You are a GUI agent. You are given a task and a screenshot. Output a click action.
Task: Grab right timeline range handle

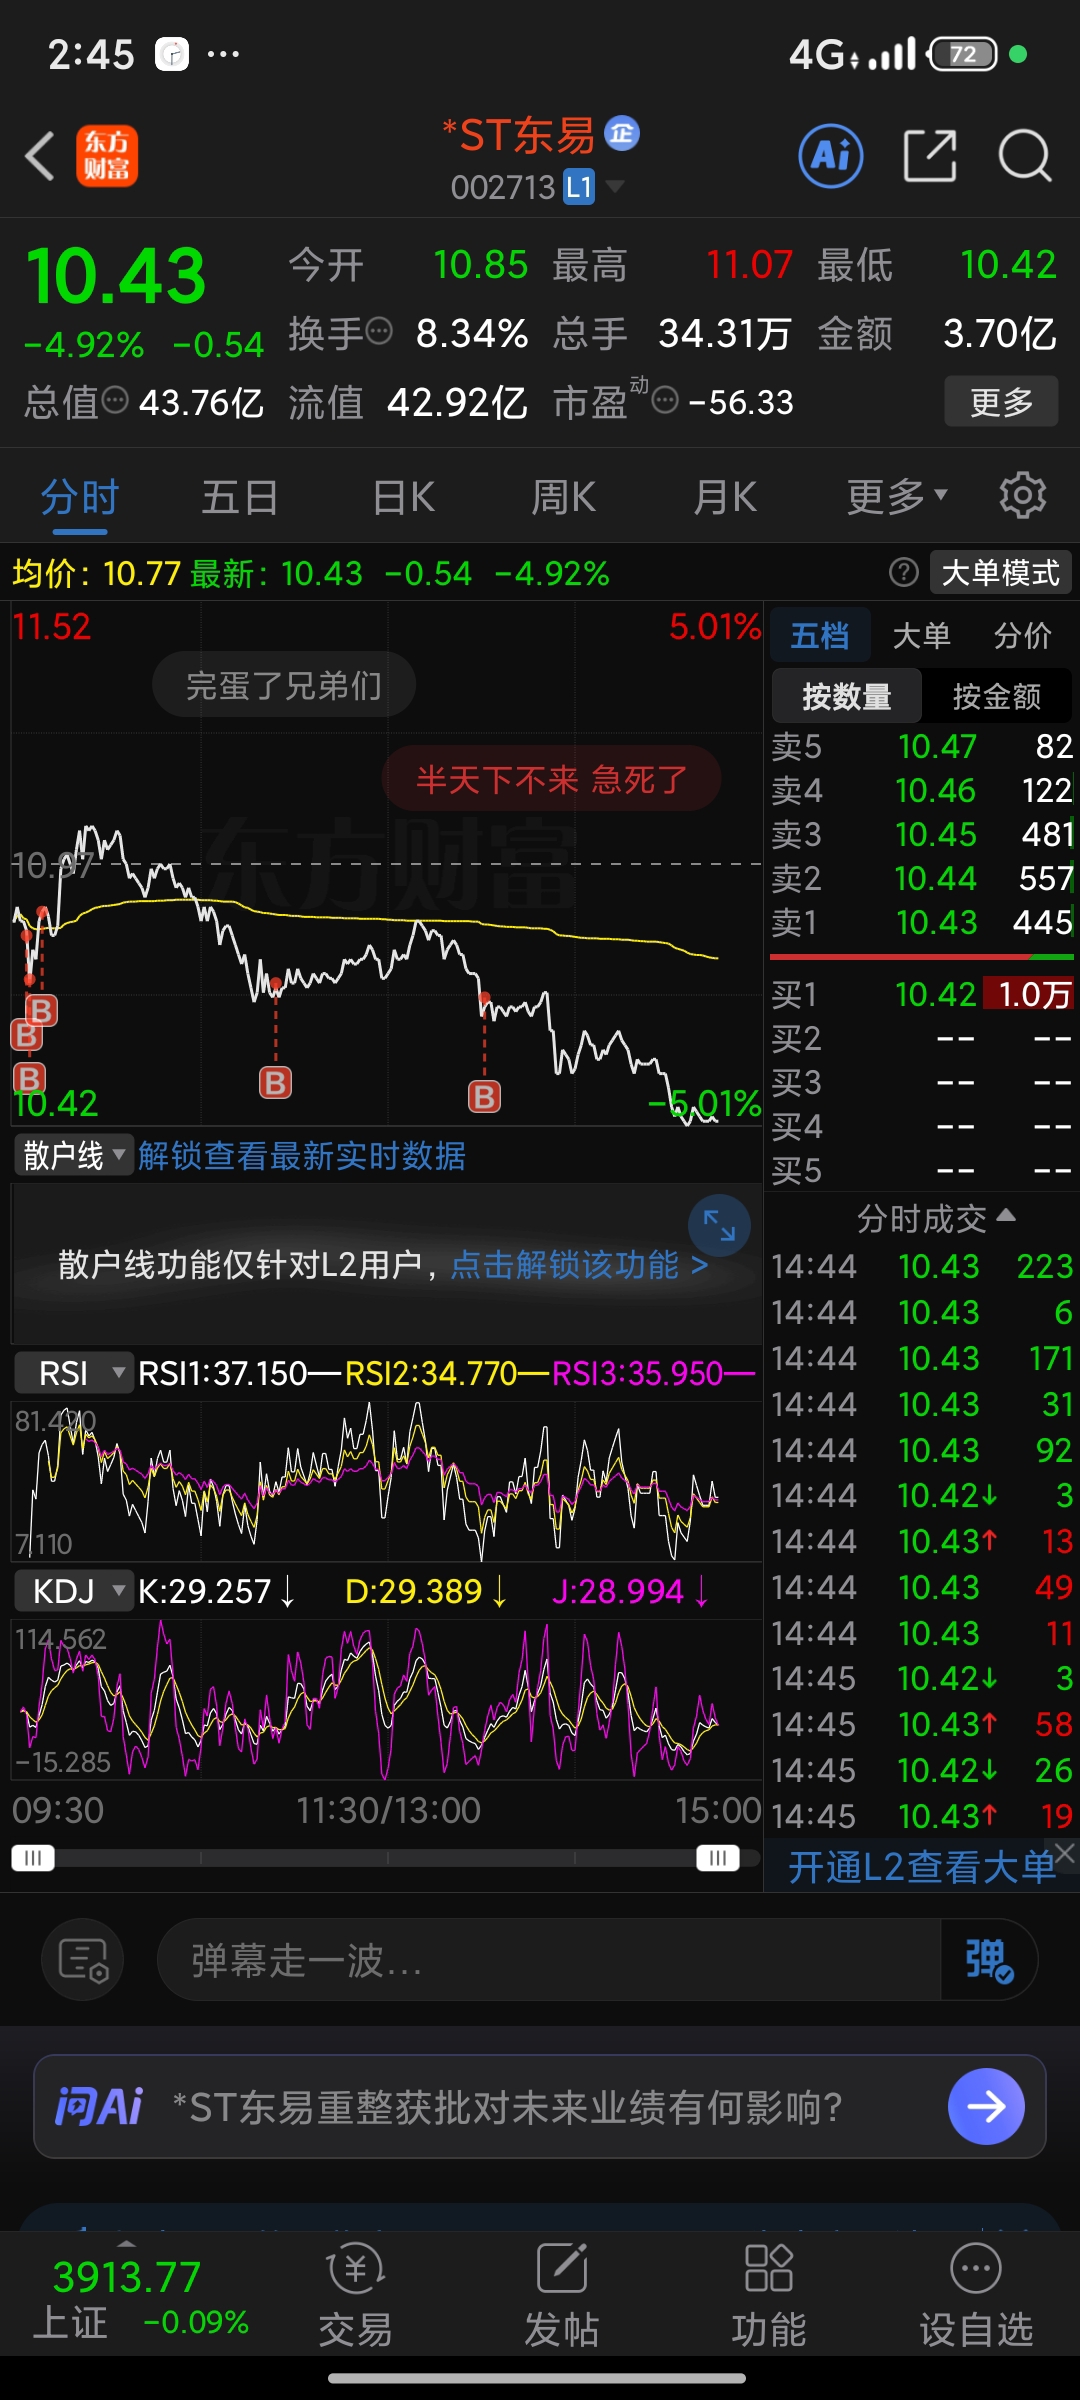[717, 1858]
